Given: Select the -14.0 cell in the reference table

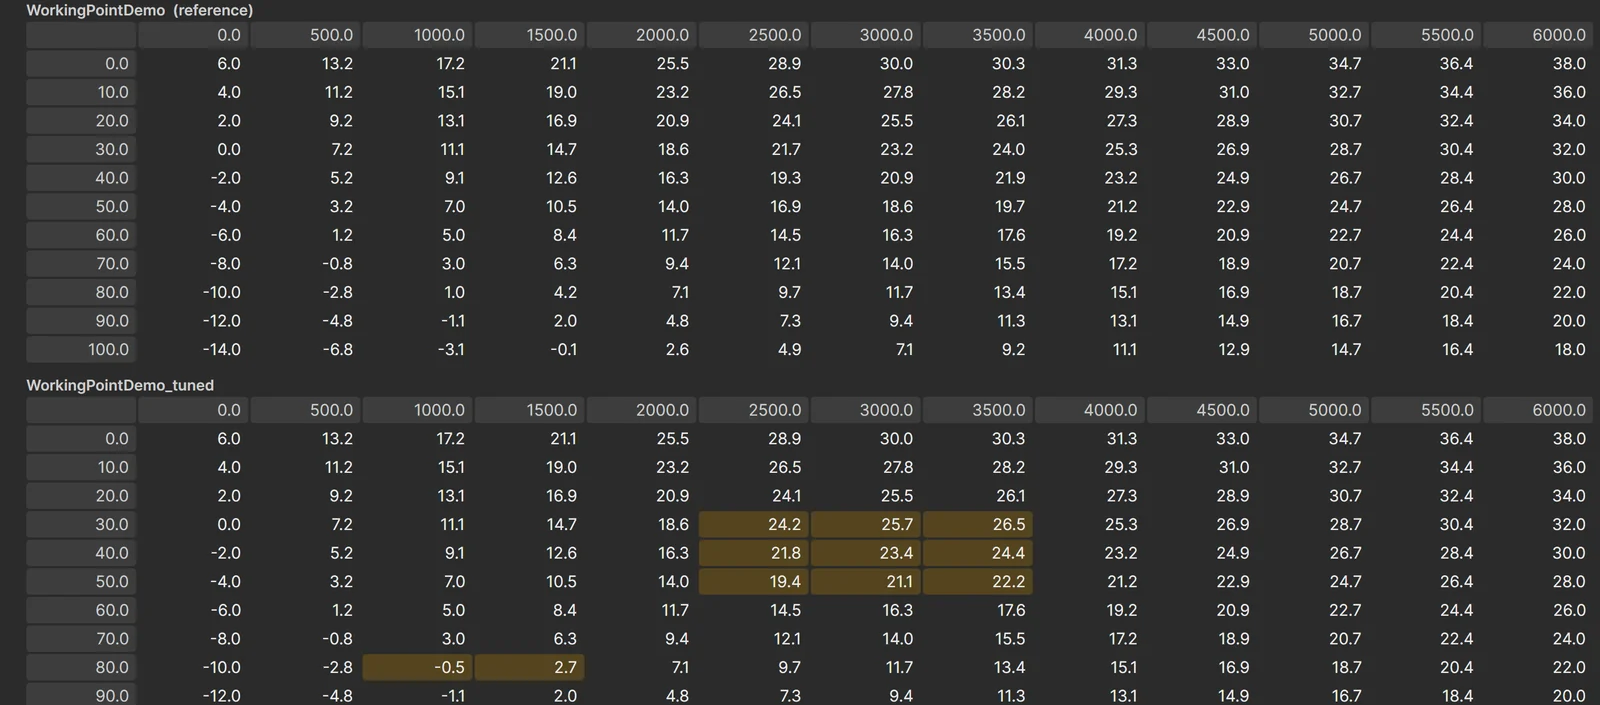Looking at the screenshot, I should (x=194, y=349).
